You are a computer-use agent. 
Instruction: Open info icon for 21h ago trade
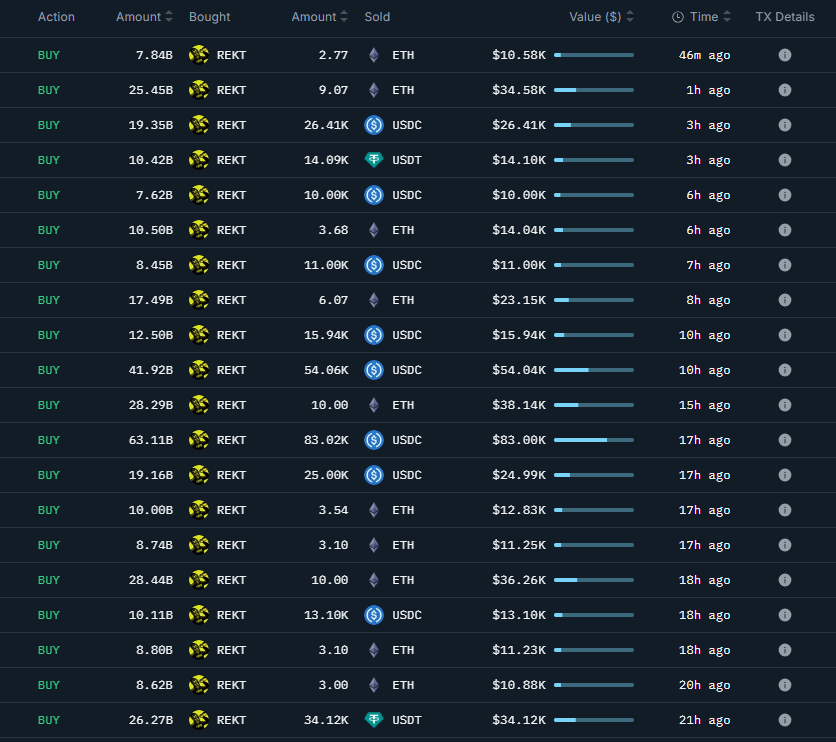click(784, 720)
